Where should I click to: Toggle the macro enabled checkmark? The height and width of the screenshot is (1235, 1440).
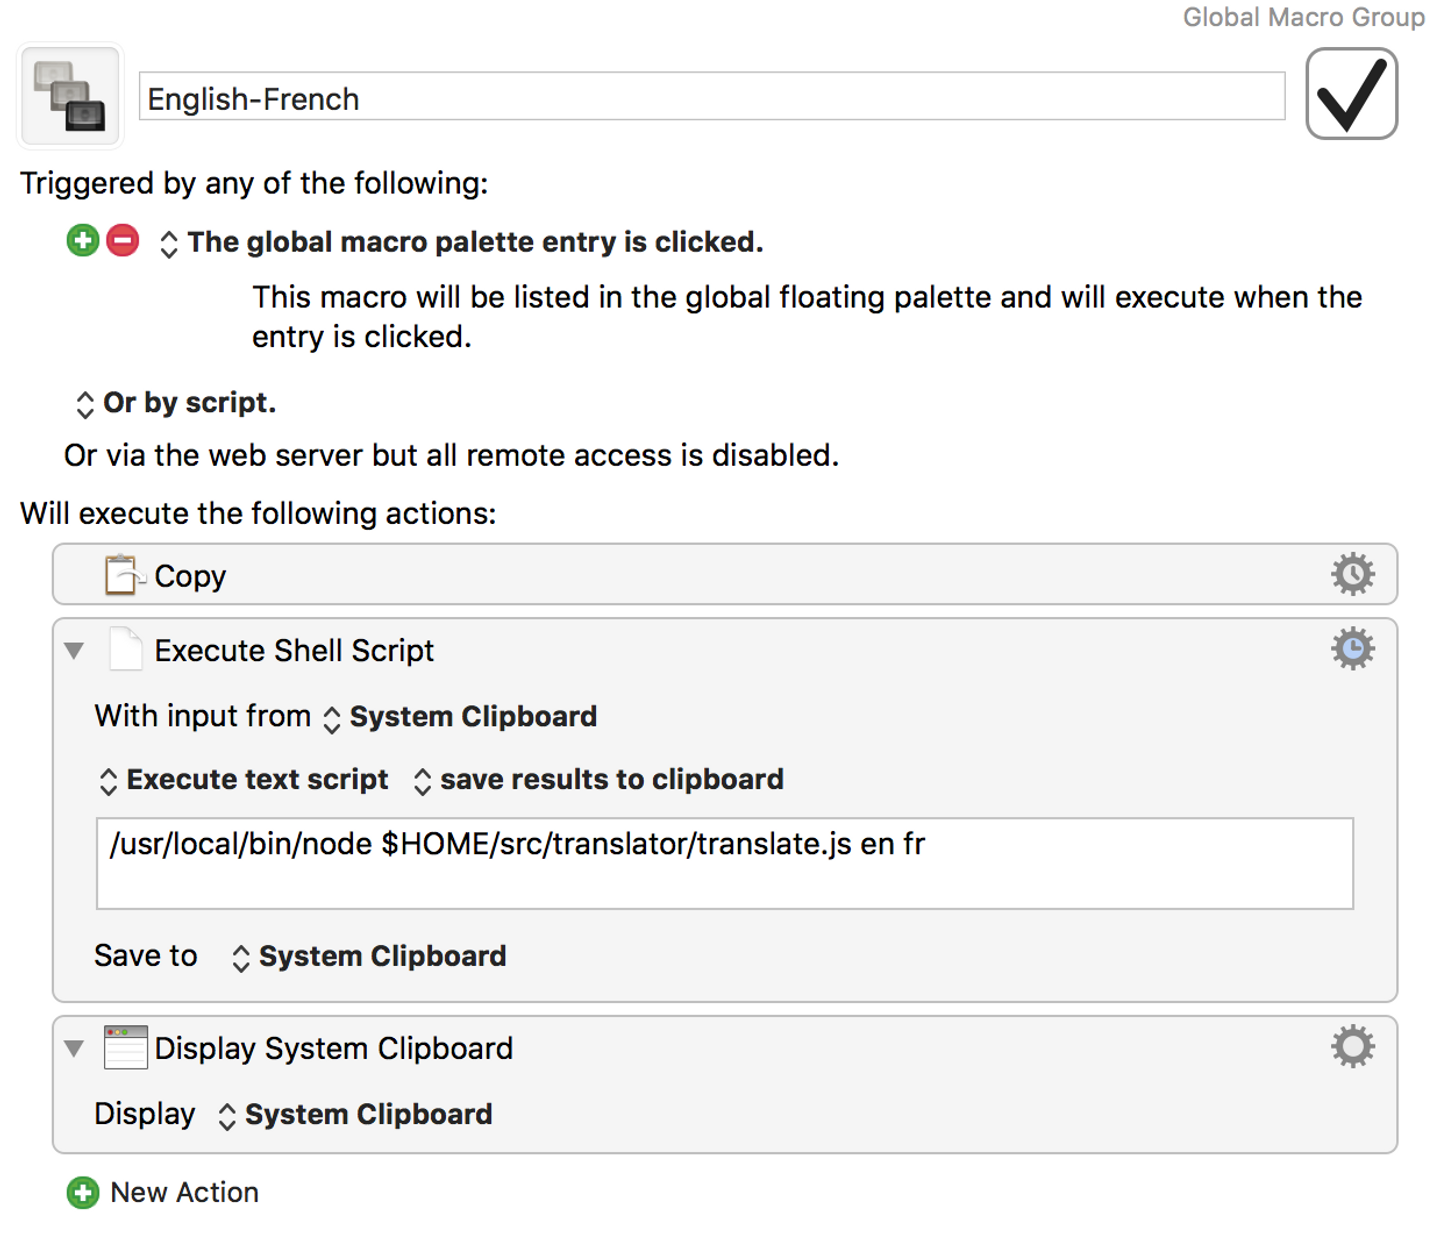click(1351, 93)
